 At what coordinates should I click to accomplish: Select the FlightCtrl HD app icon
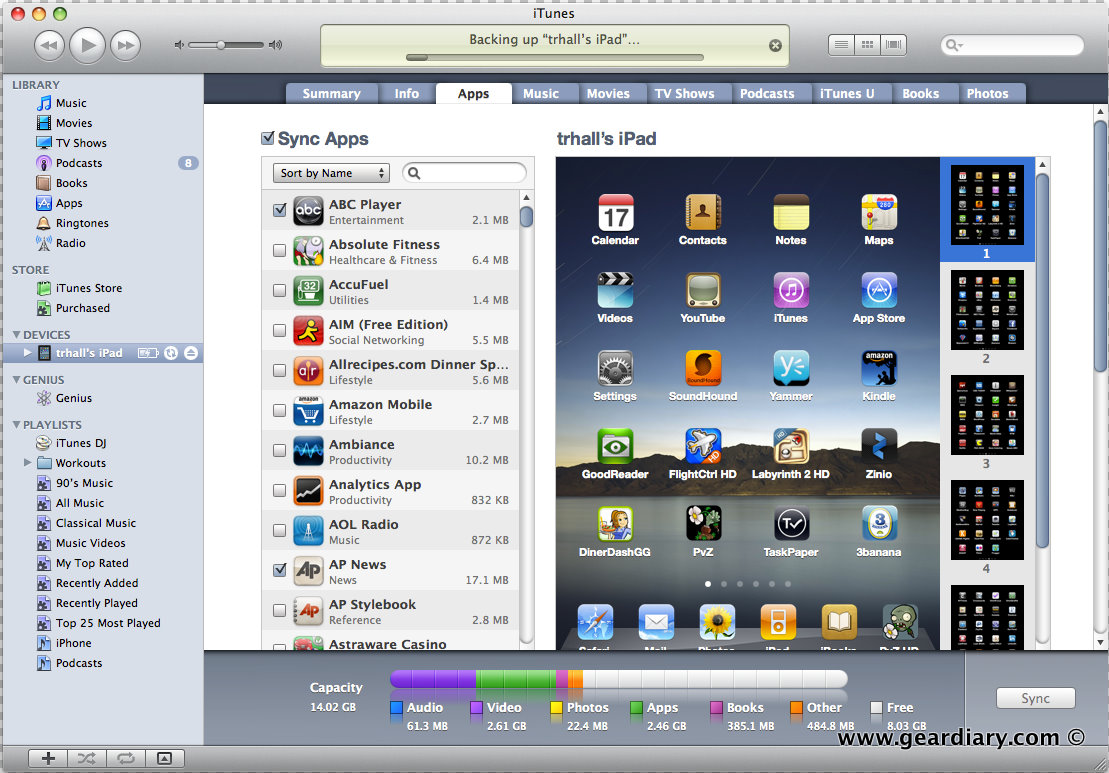[703, 446]
